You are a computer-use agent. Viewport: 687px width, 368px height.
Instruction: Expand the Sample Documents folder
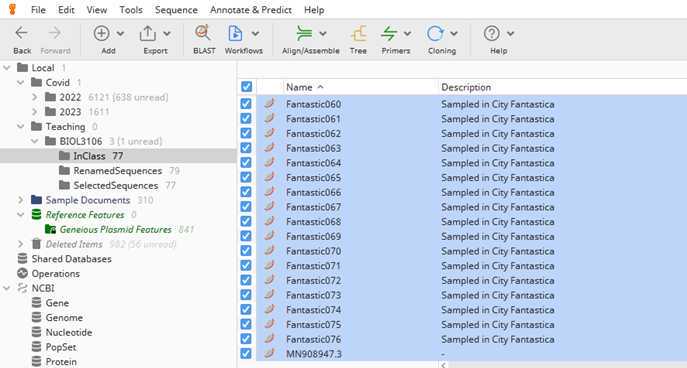tap(21, 200)
